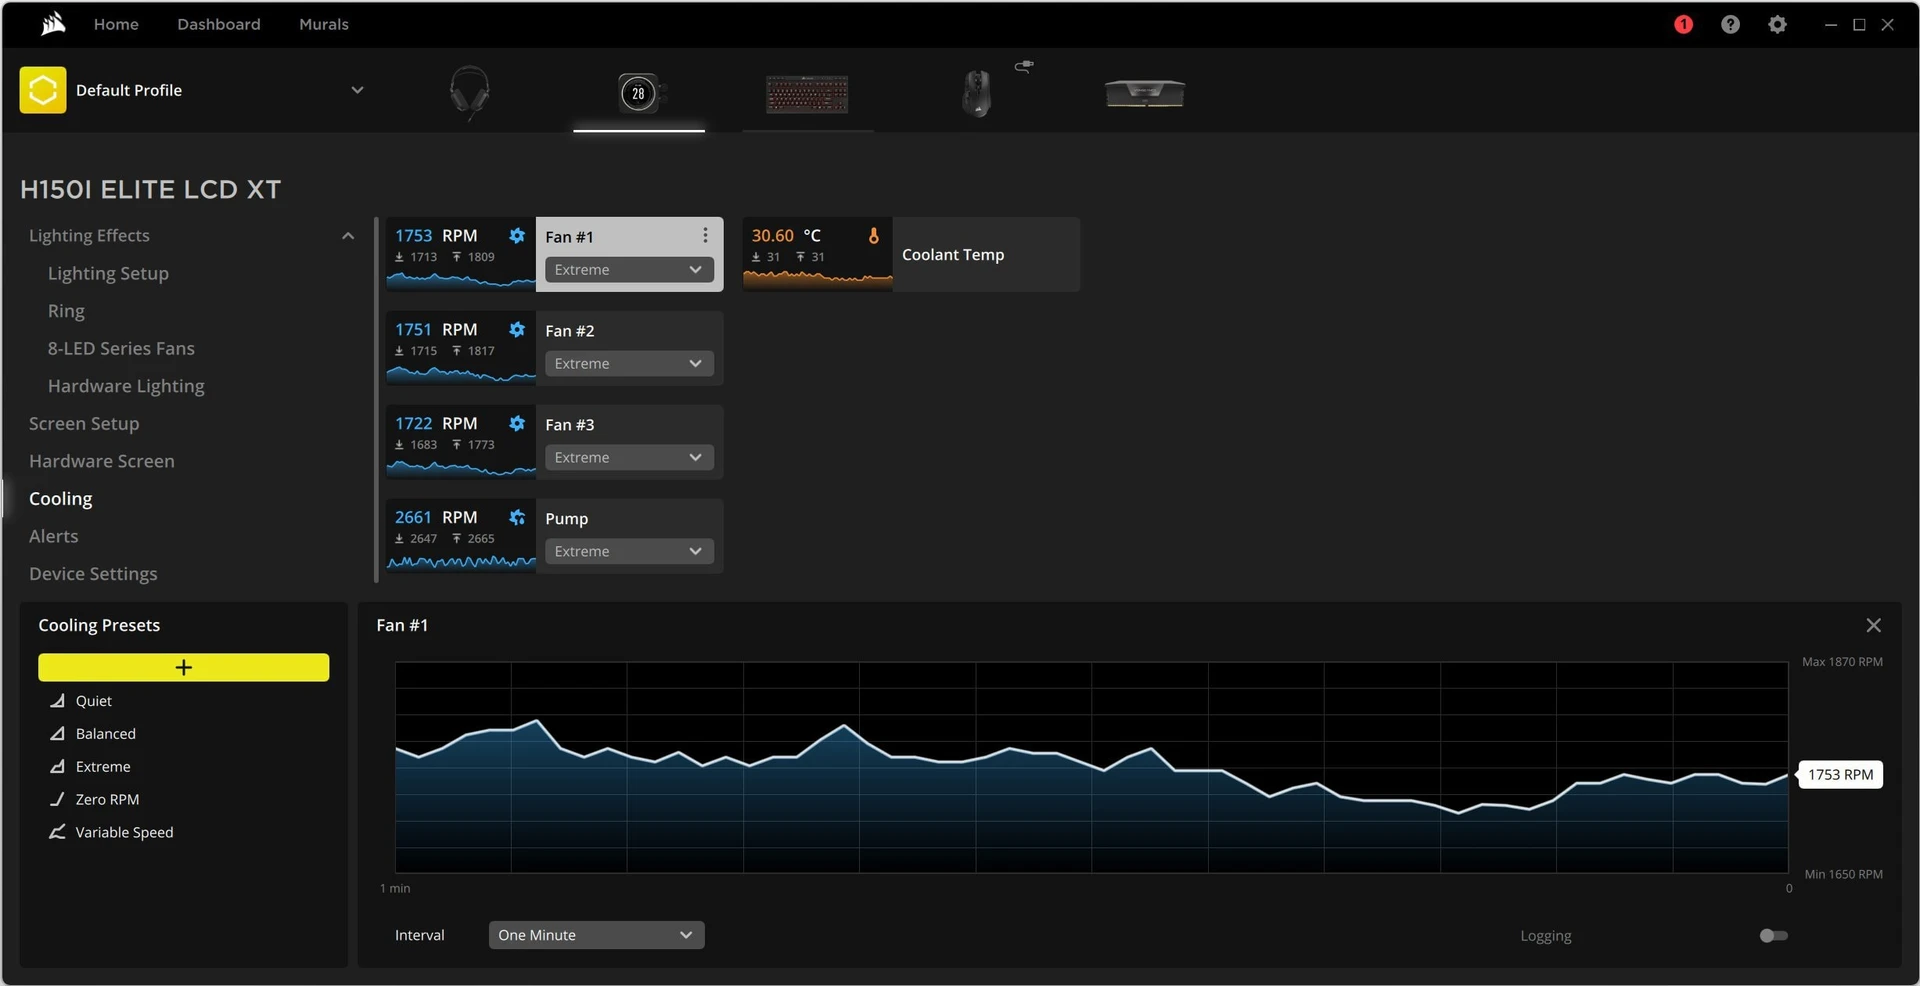Click the Variable Speed preset icon
Image resolution: width=1920 pixels, height=986 pixels.
coord(58,832)
